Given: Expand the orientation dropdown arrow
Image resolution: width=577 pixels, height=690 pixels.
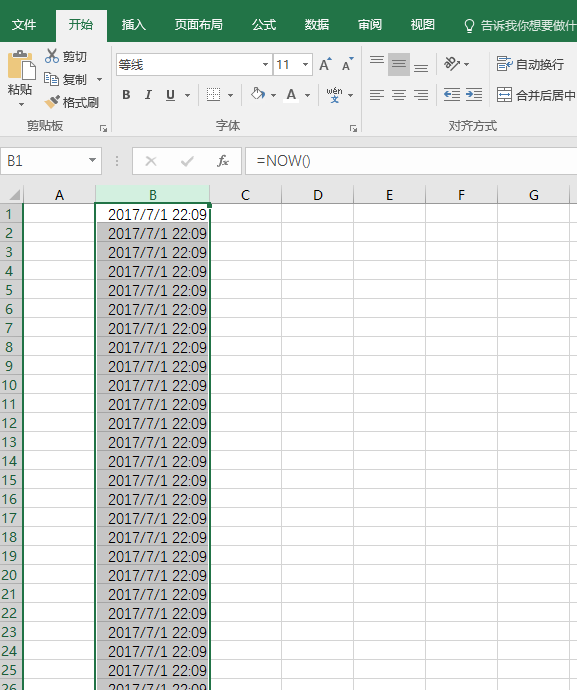Looking at the screenshot, I should point(467,65).
